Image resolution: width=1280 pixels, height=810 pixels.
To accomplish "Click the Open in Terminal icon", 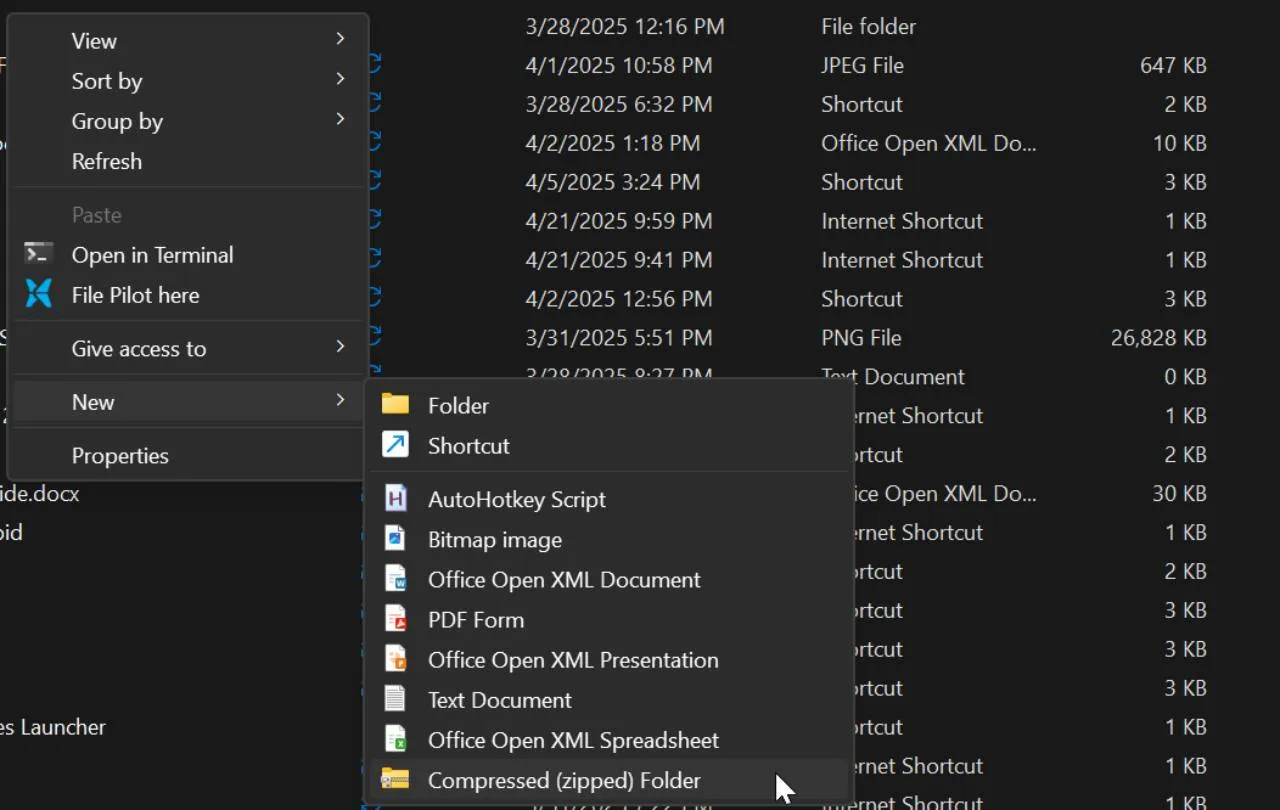I will [x=38, y=254].
